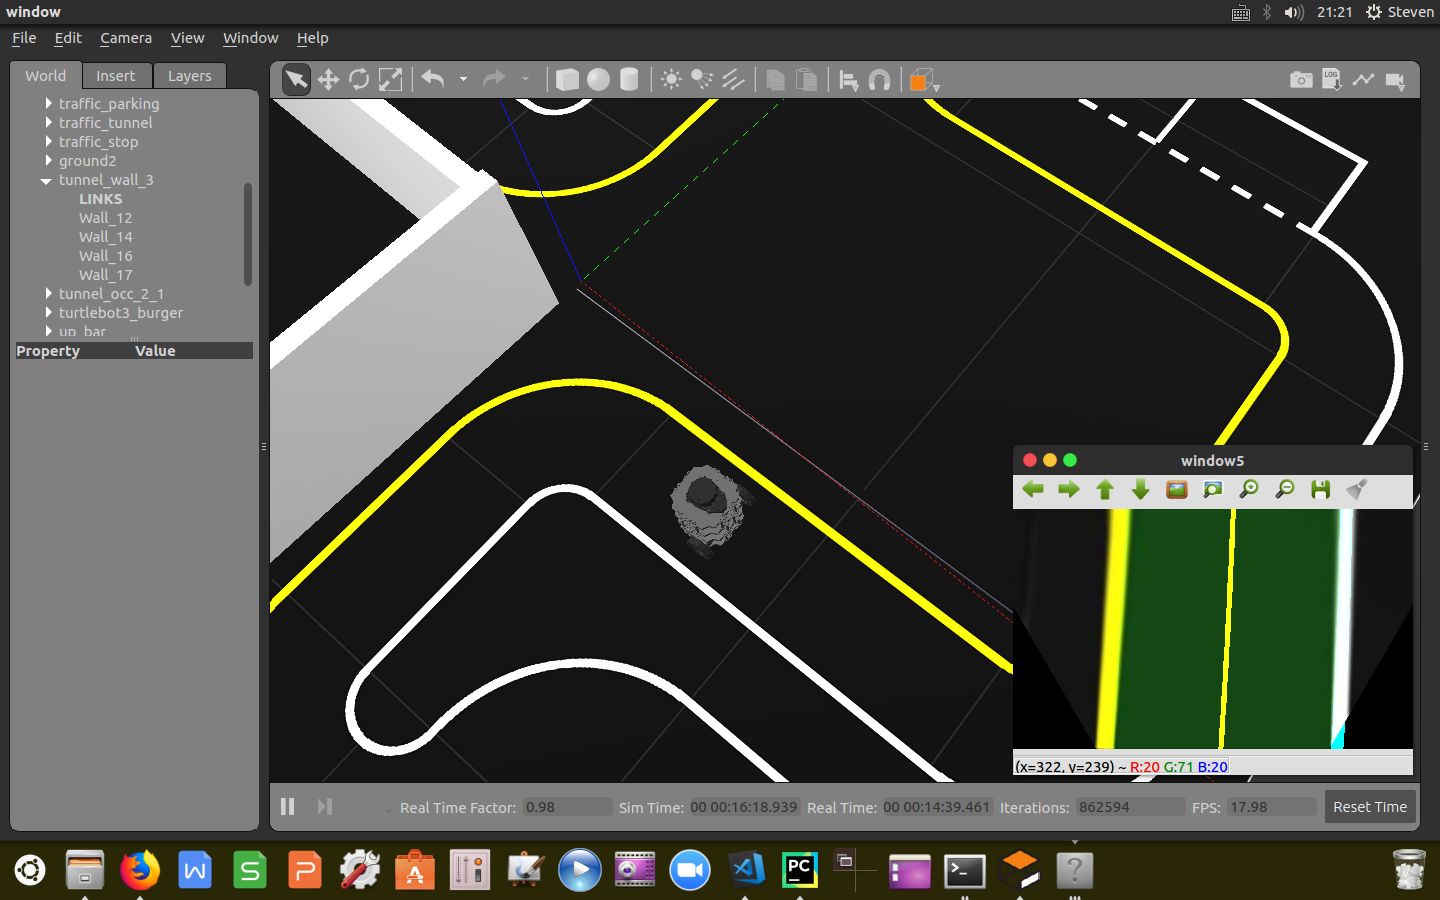Add a directional light
This screenshot has width=1440, height=900.
(x=733, y=80)
